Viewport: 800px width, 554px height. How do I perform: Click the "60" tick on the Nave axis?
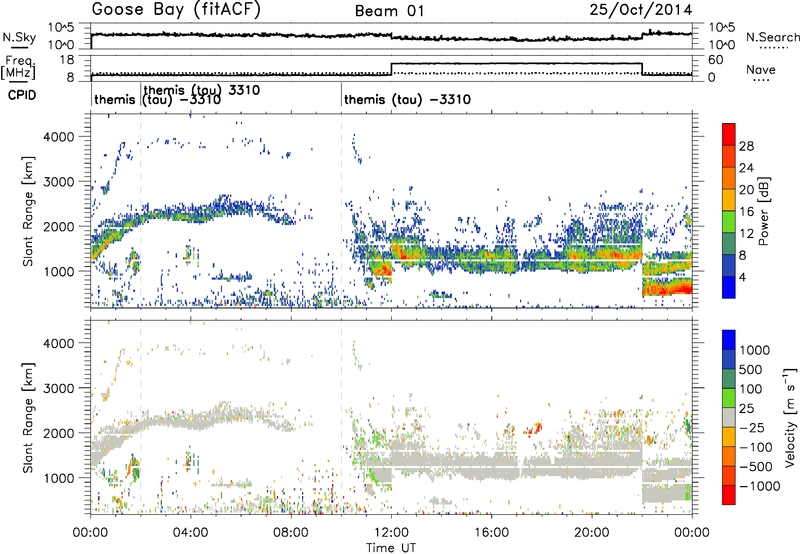(716, 60)
